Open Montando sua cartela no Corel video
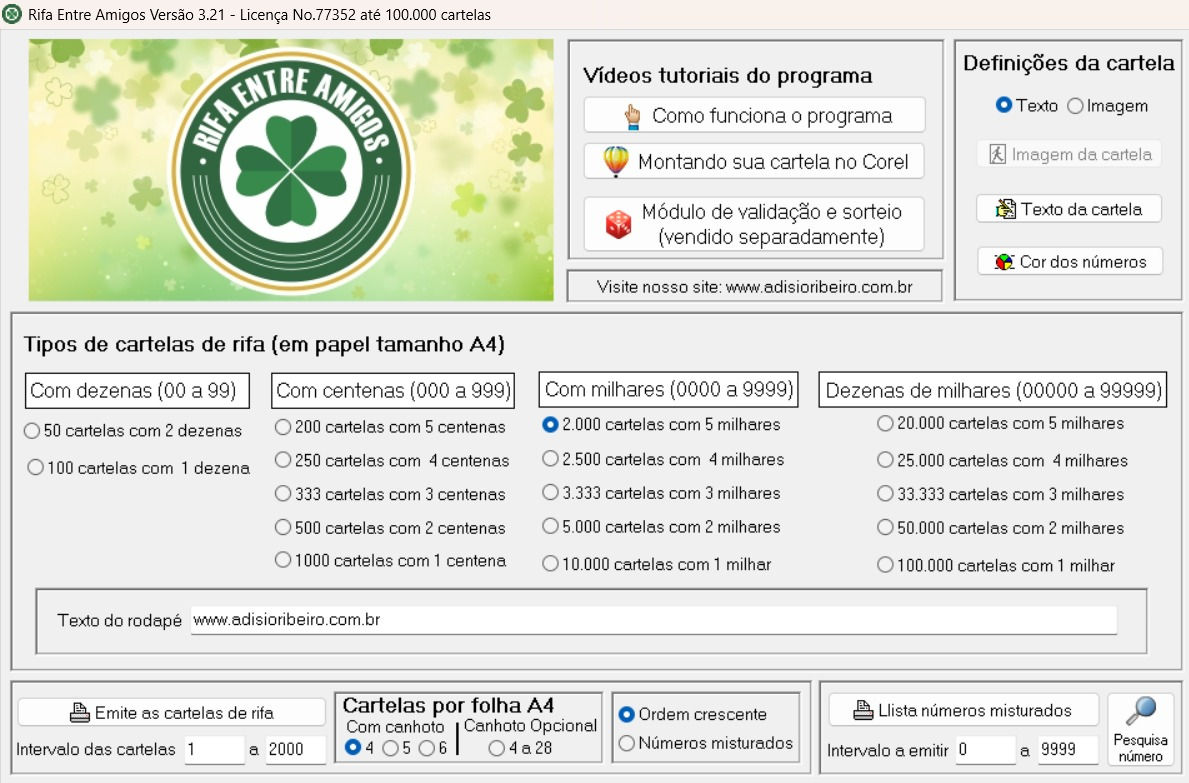This screenshot has width=1189, height=783. click(754, 161)
